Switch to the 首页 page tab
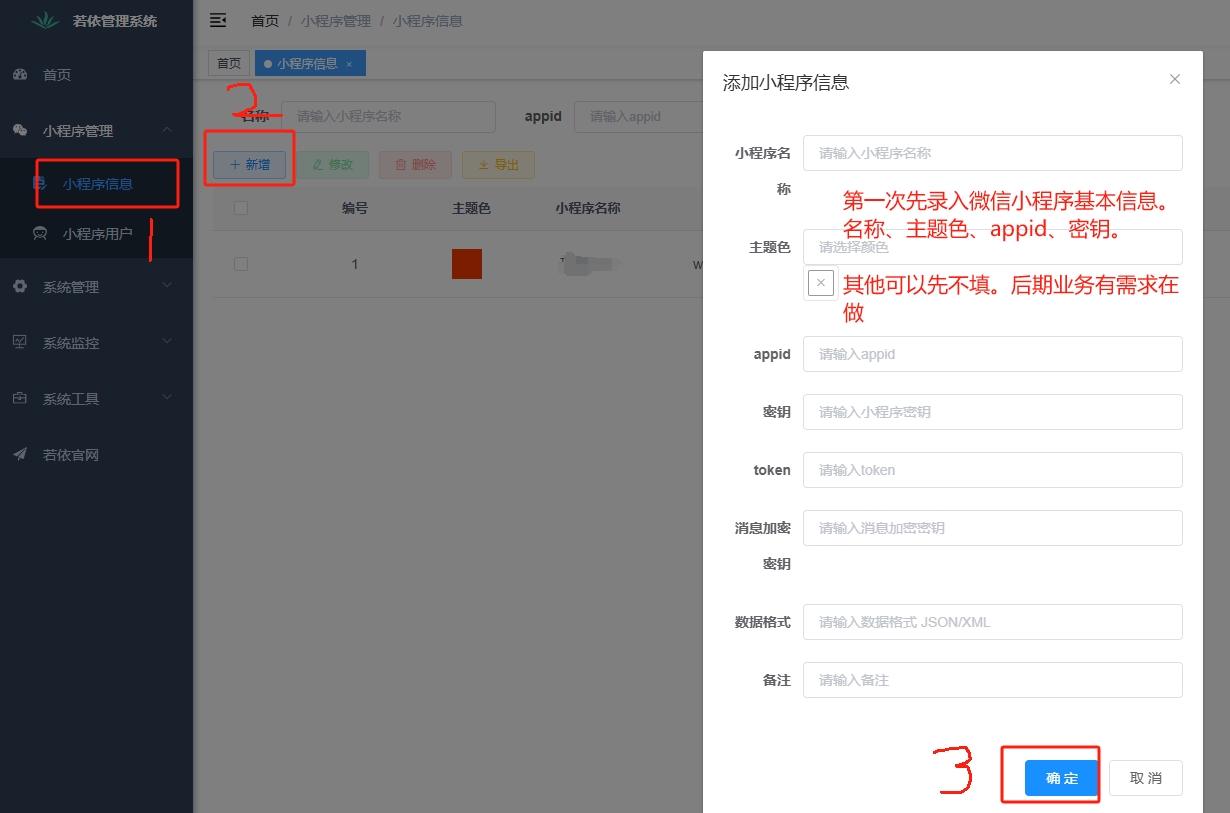 click(229, 63)
